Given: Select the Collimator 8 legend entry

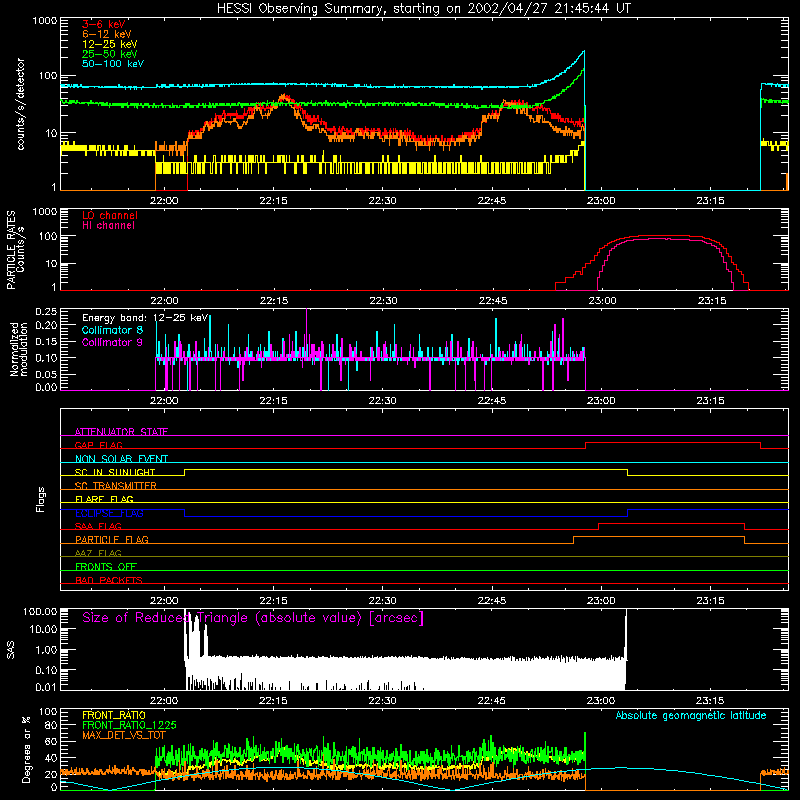Looking at the screenshot, I should [x=112, y=330].
